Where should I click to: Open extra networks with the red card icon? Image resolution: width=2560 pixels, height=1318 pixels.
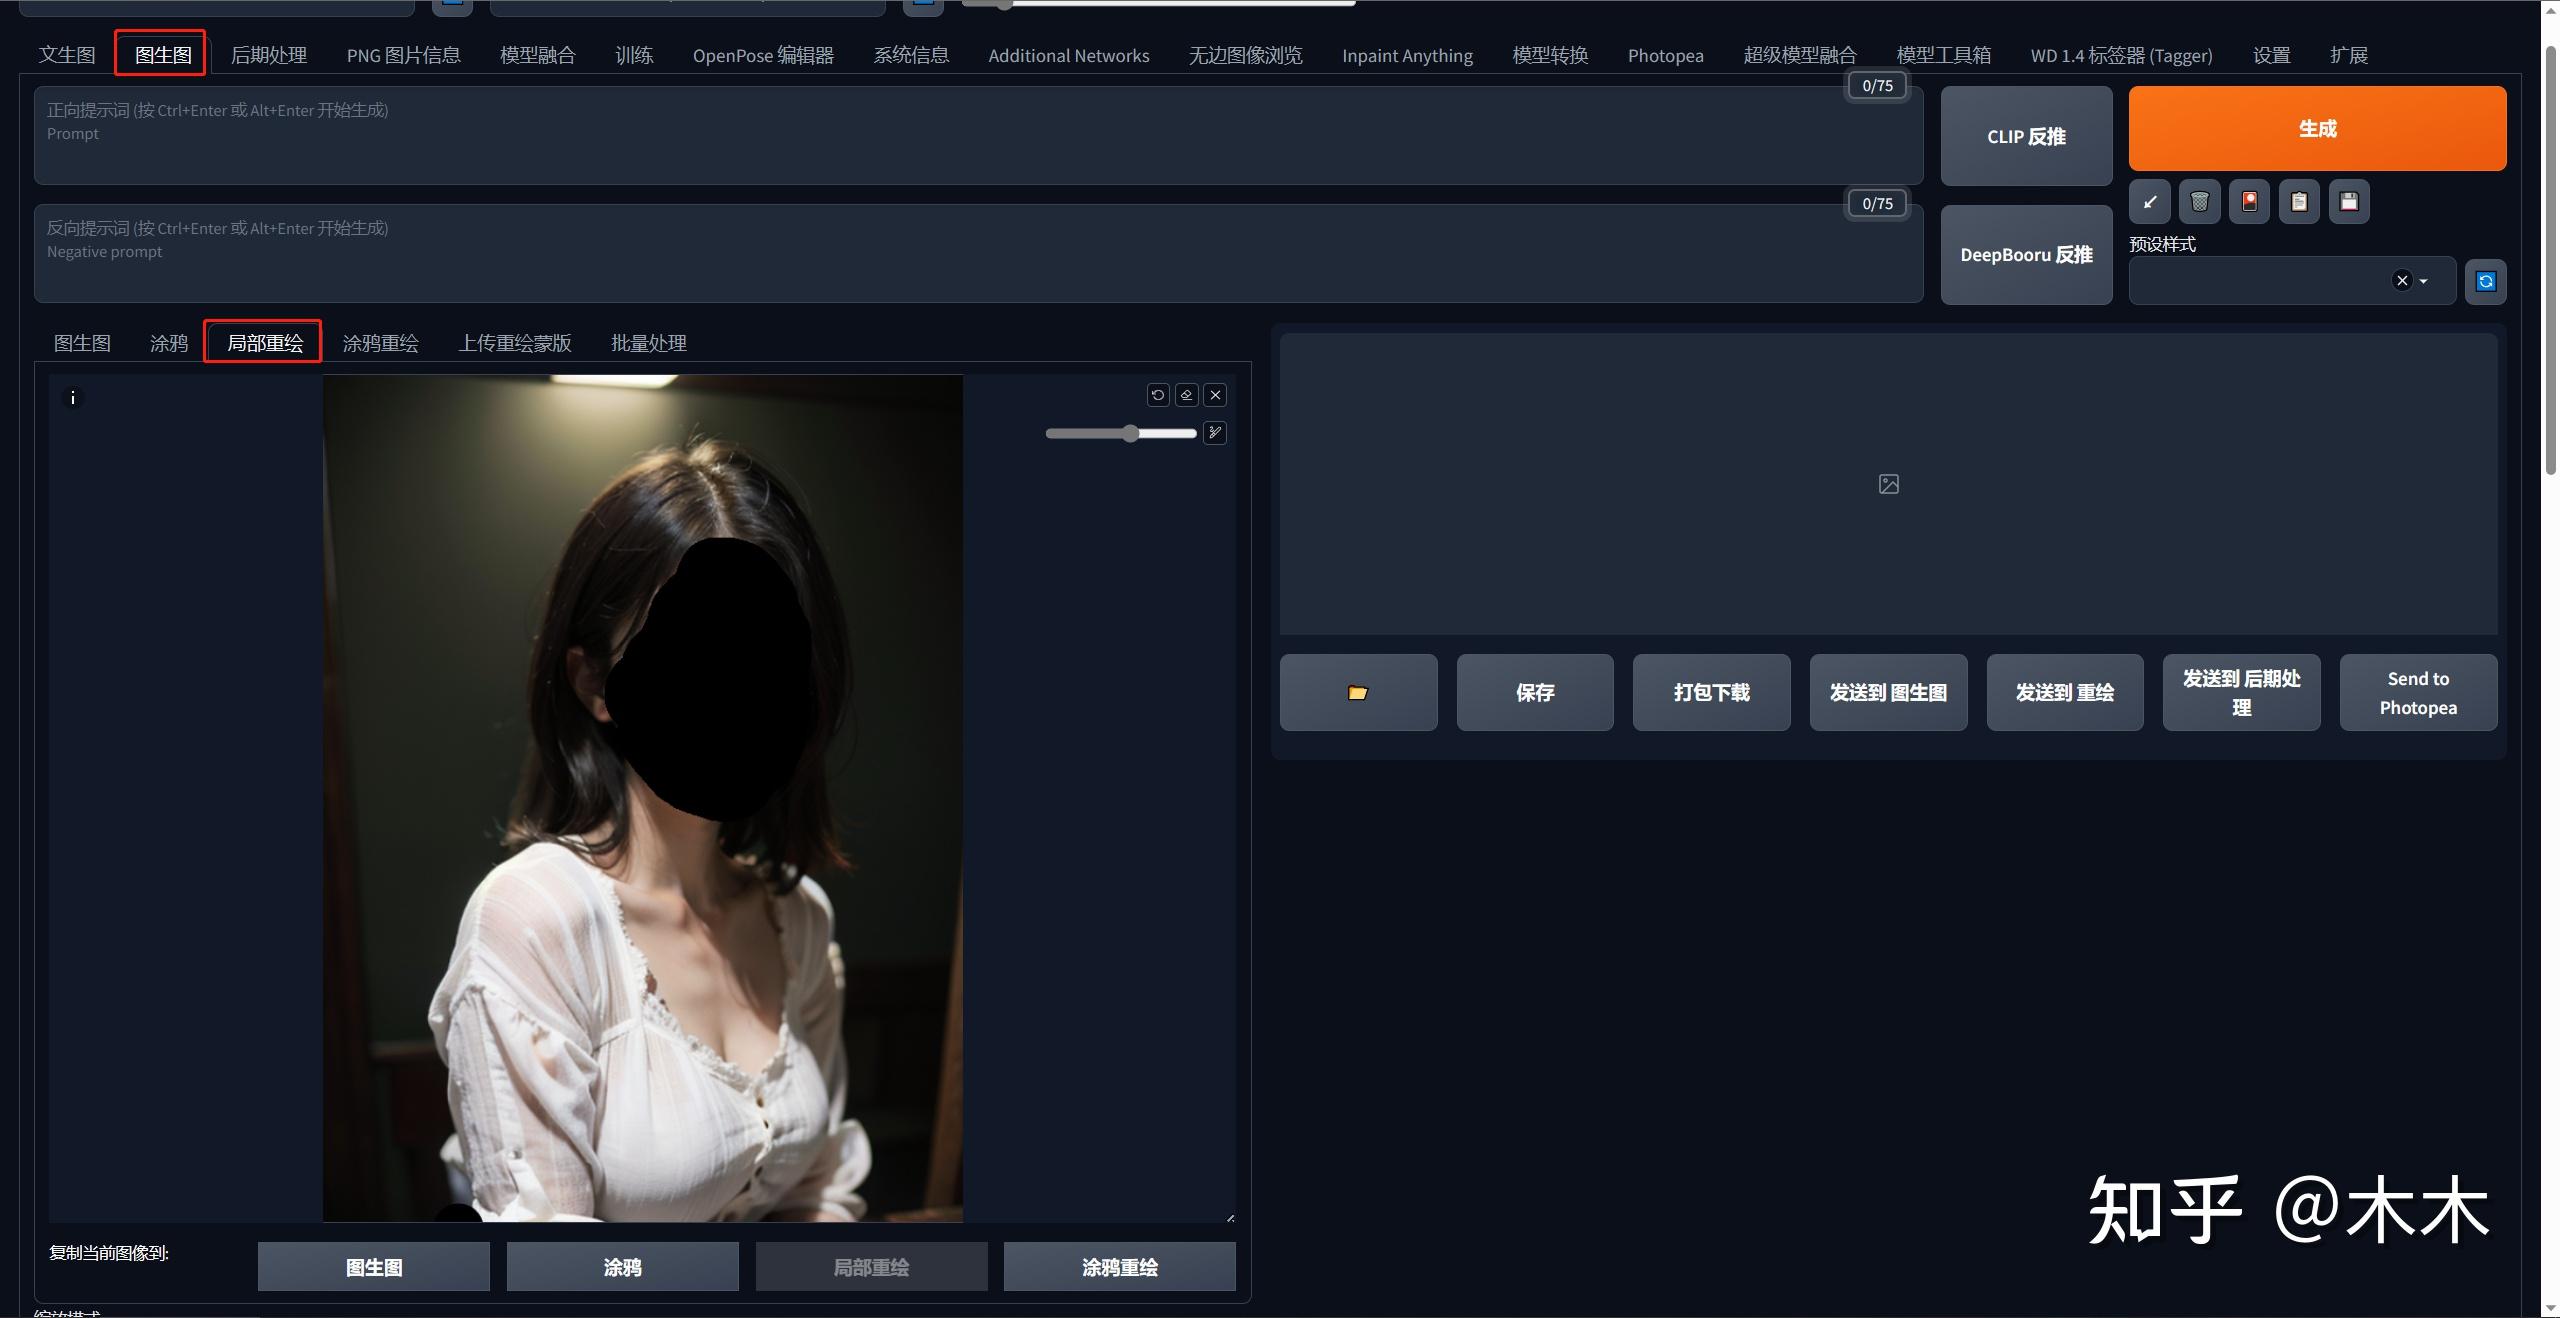(2249, 202)
